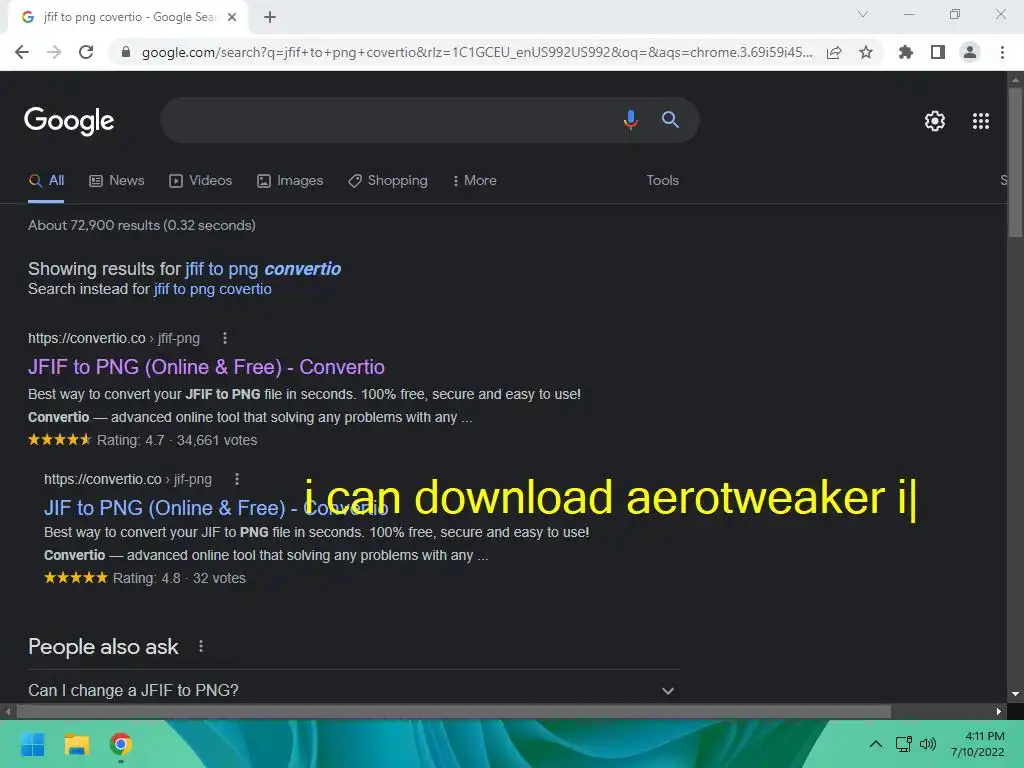Open the Google apps grid
The width and height of the screenshot is (1024, 768).
pos(981,121)
